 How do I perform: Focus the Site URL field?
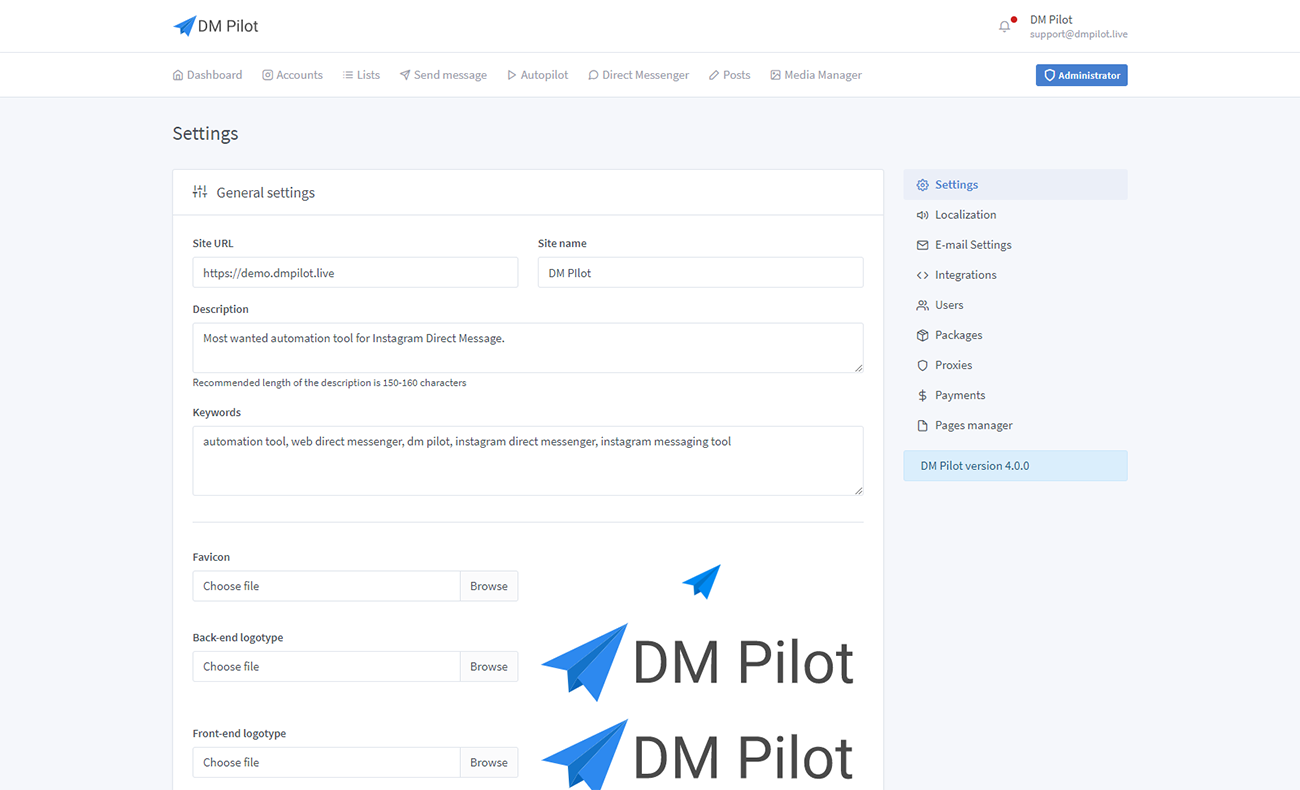tap(355, 272)
